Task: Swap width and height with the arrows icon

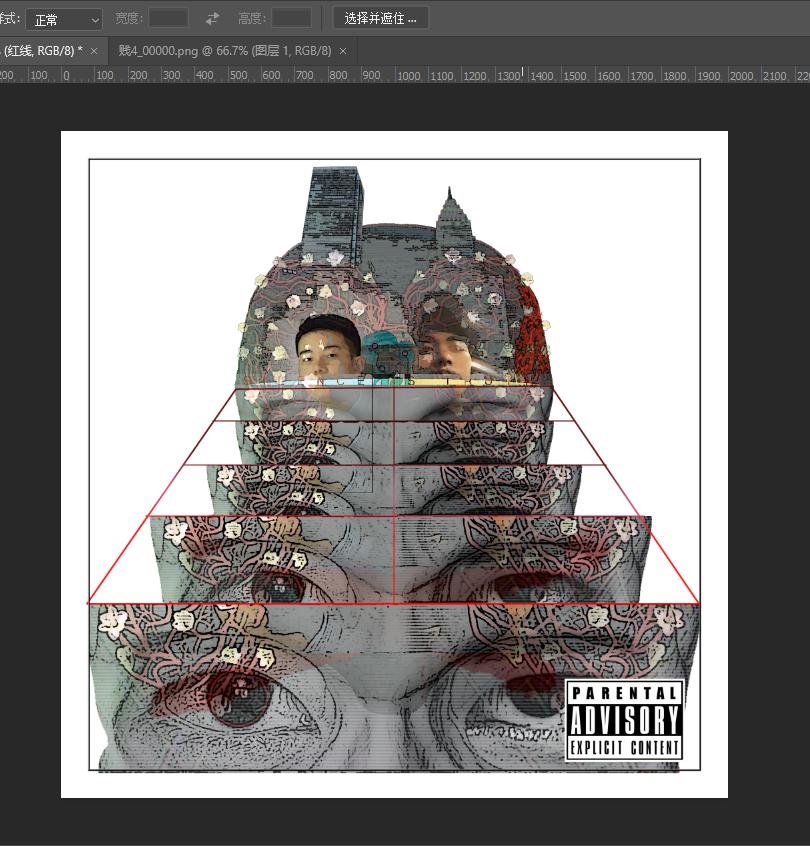Action: pos(213,19)
